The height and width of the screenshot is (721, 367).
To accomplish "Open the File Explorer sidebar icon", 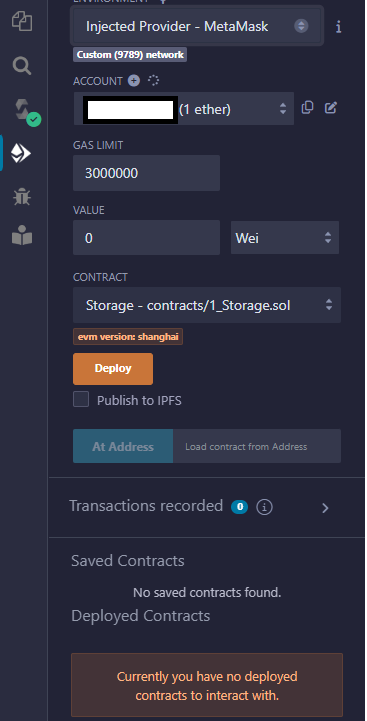I will 22,22.
